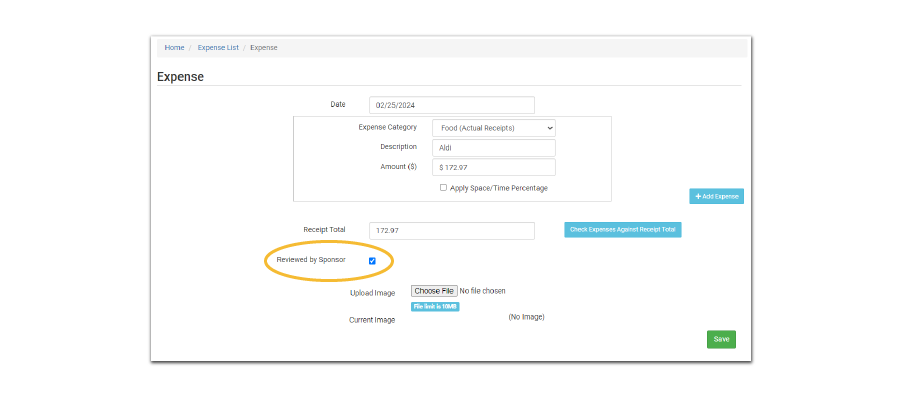Click the Sponsor link text
The image size is (900, 400).
[x=332, y=260]
